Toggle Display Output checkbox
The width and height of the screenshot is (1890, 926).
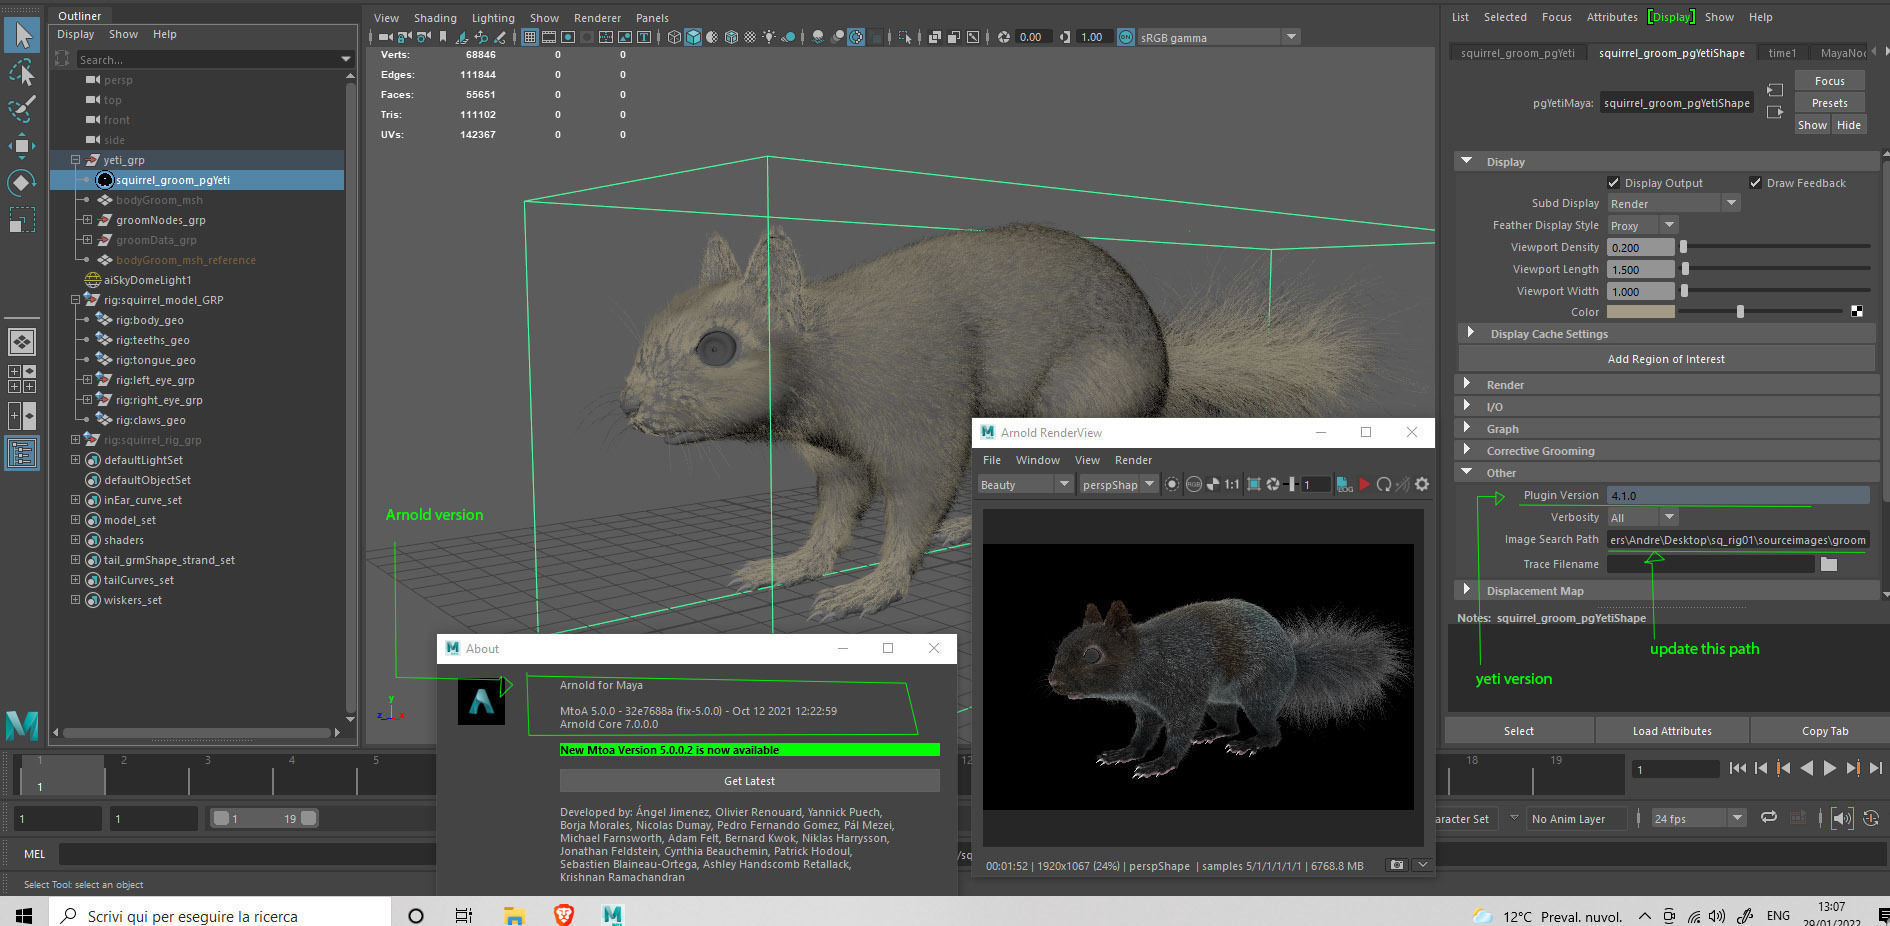[1613, 182]
